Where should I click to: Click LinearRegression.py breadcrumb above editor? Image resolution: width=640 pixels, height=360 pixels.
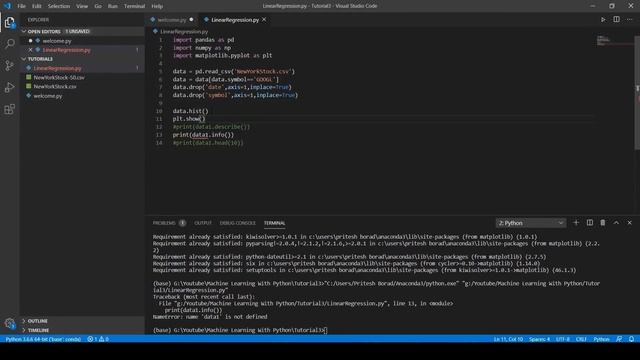point(184,31)
